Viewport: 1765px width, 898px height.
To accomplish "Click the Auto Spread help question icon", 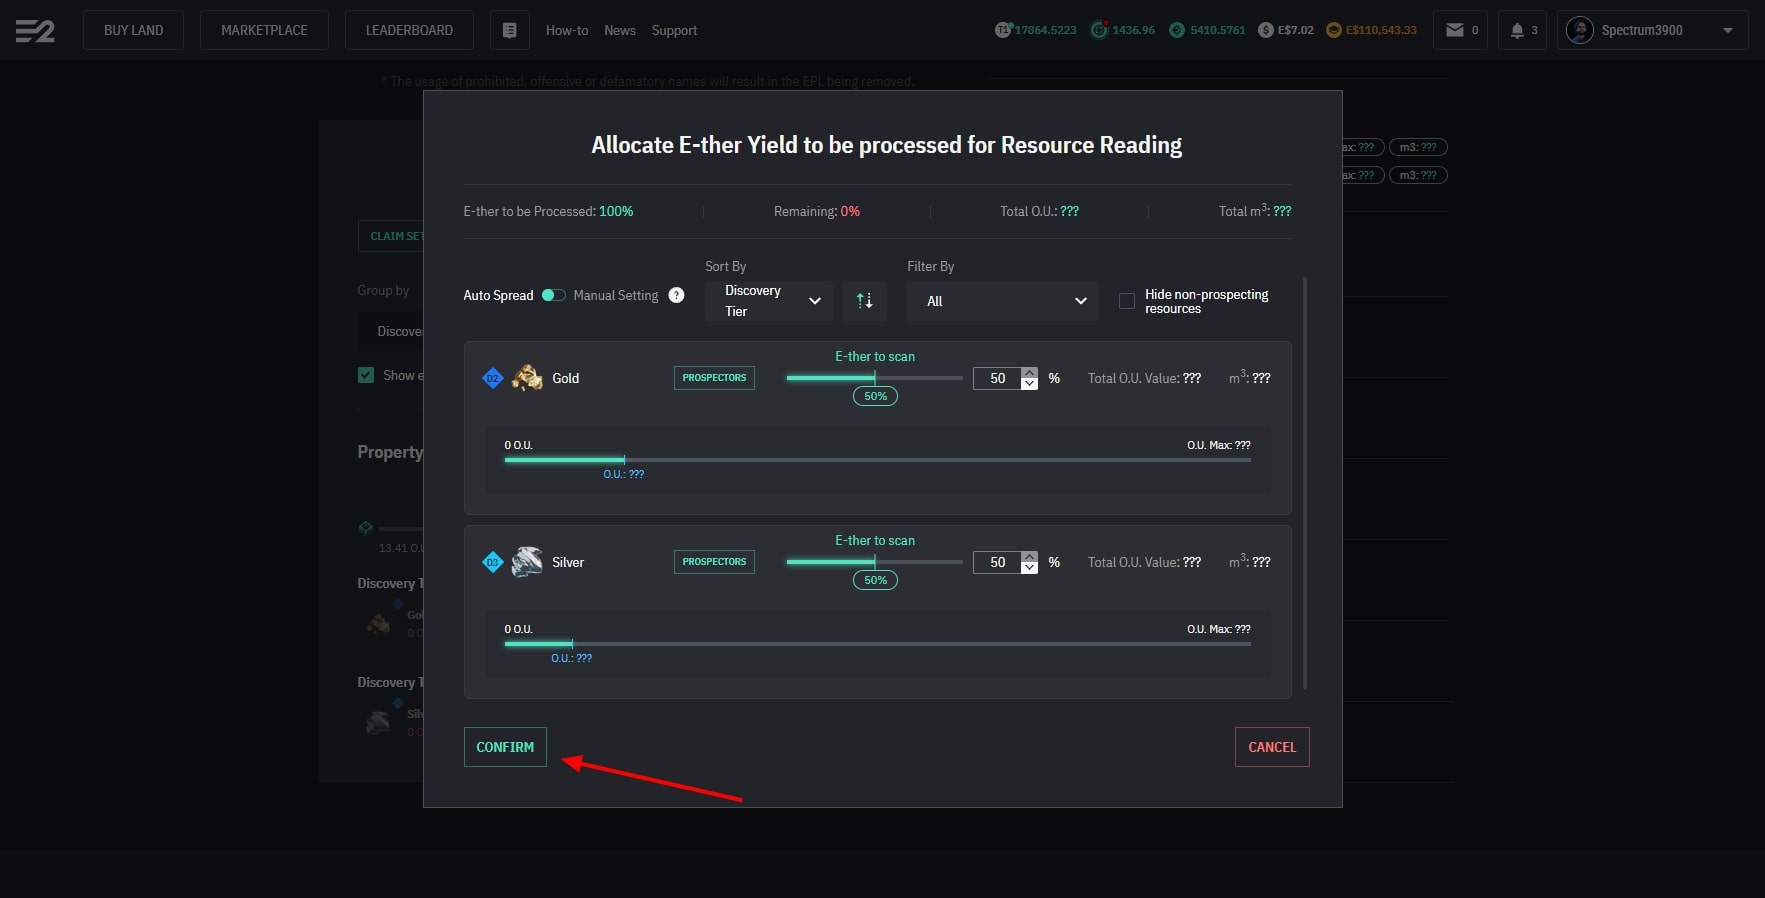I will click(x=676, y=295).
